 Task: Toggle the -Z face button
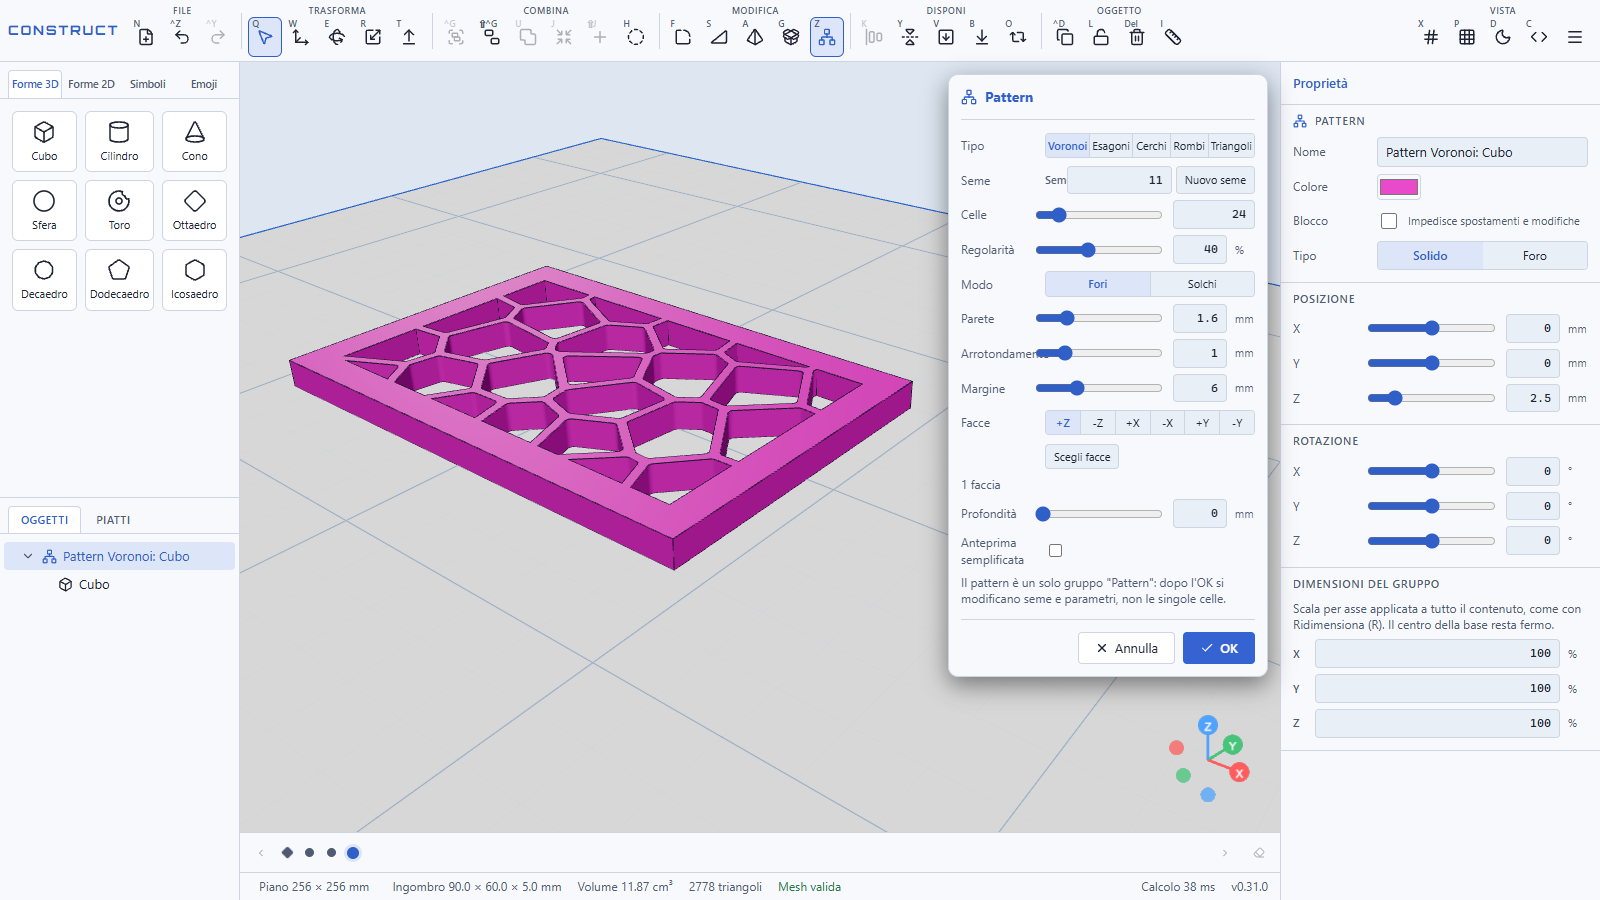pyautogui.click(x=1098, y=423)
